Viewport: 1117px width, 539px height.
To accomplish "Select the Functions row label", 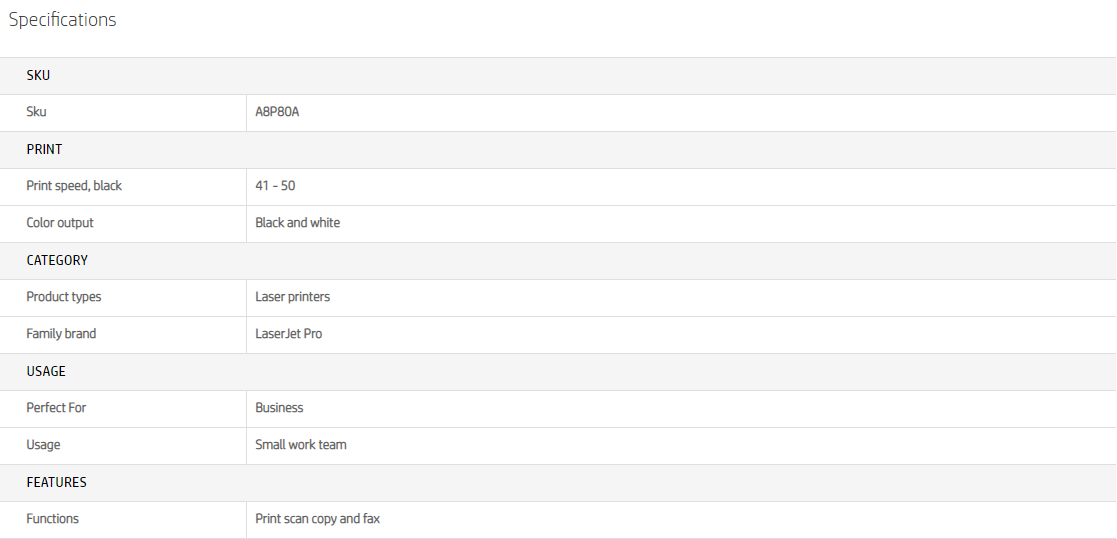I will coord(52,519).
